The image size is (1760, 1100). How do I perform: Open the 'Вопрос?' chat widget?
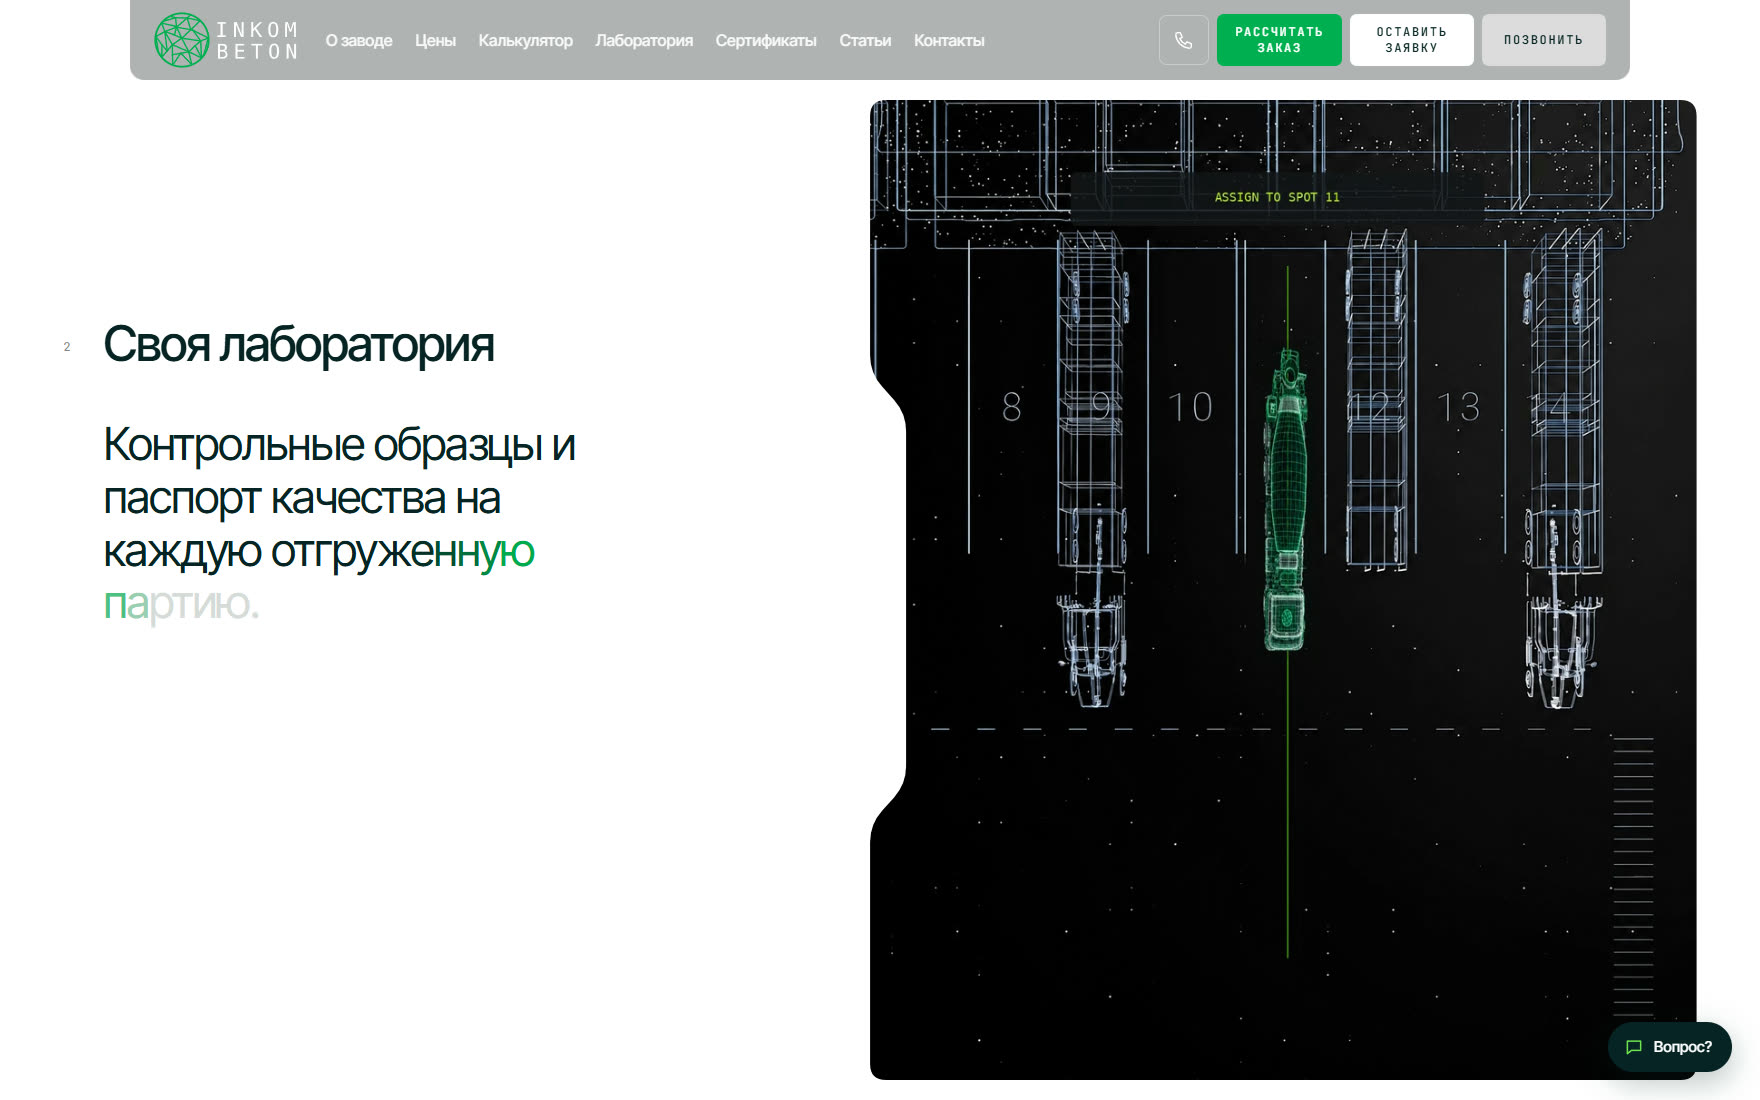(1669, 1047)
